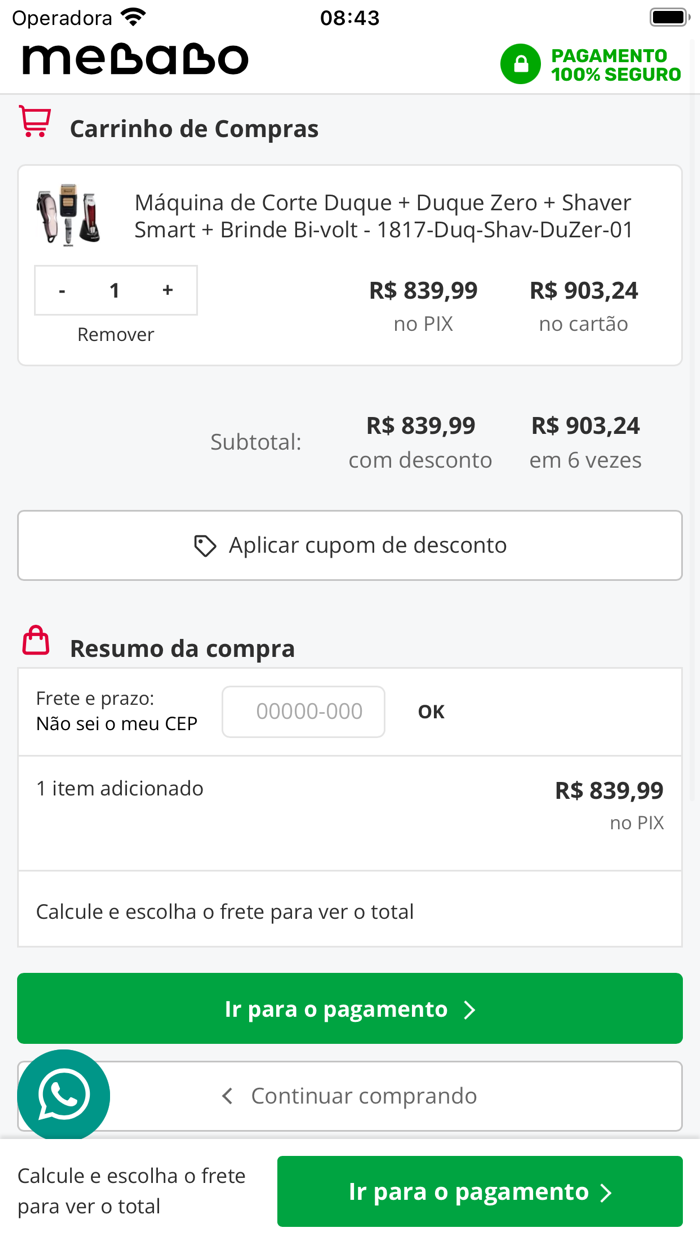
Task: Click the green Pagamento 100% Seguro padlock icon
Action: tap(521, 63)
